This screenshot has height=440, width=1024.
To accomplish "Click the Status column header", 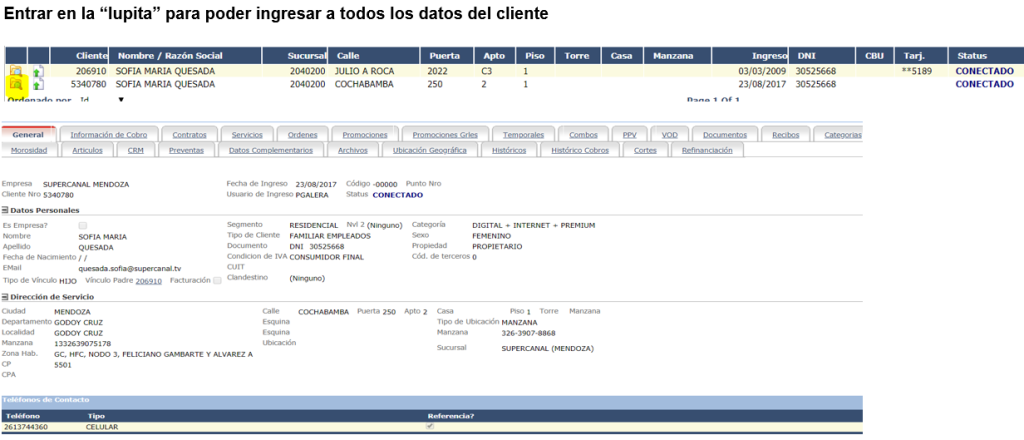I will (972, 55).
